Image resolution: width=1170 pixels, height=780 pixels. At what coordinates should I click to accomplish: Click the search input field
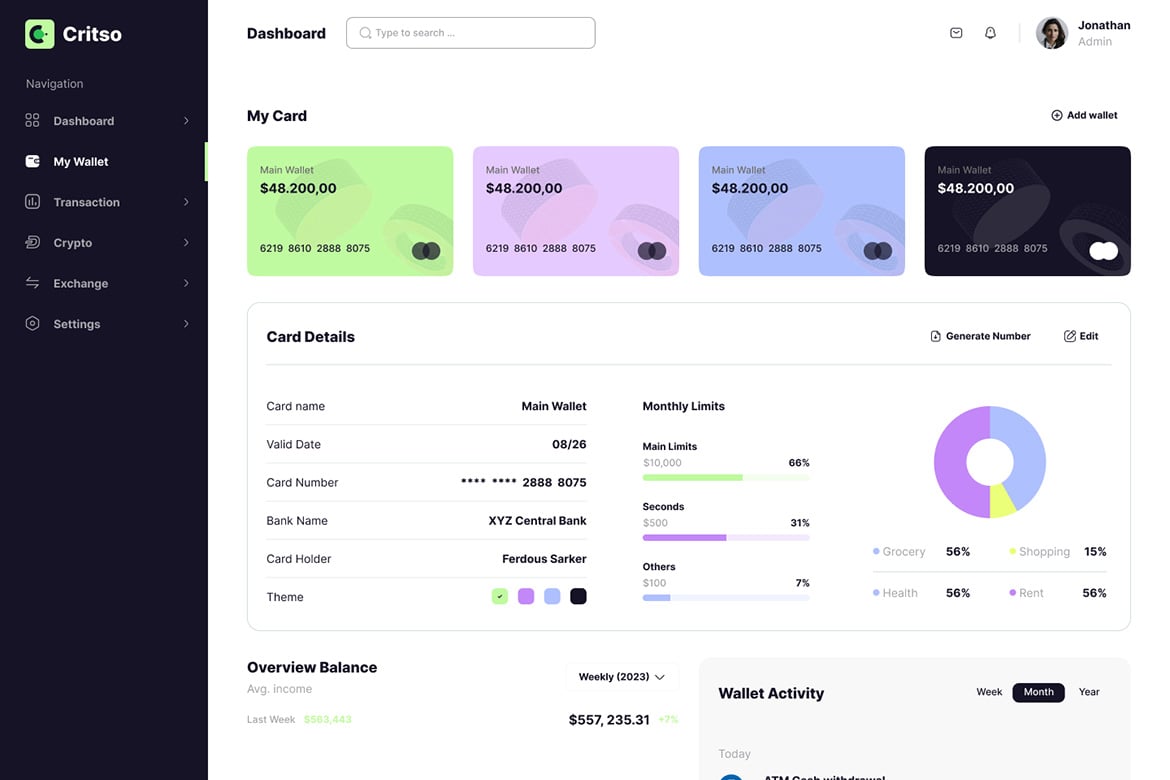click(471, 33)
